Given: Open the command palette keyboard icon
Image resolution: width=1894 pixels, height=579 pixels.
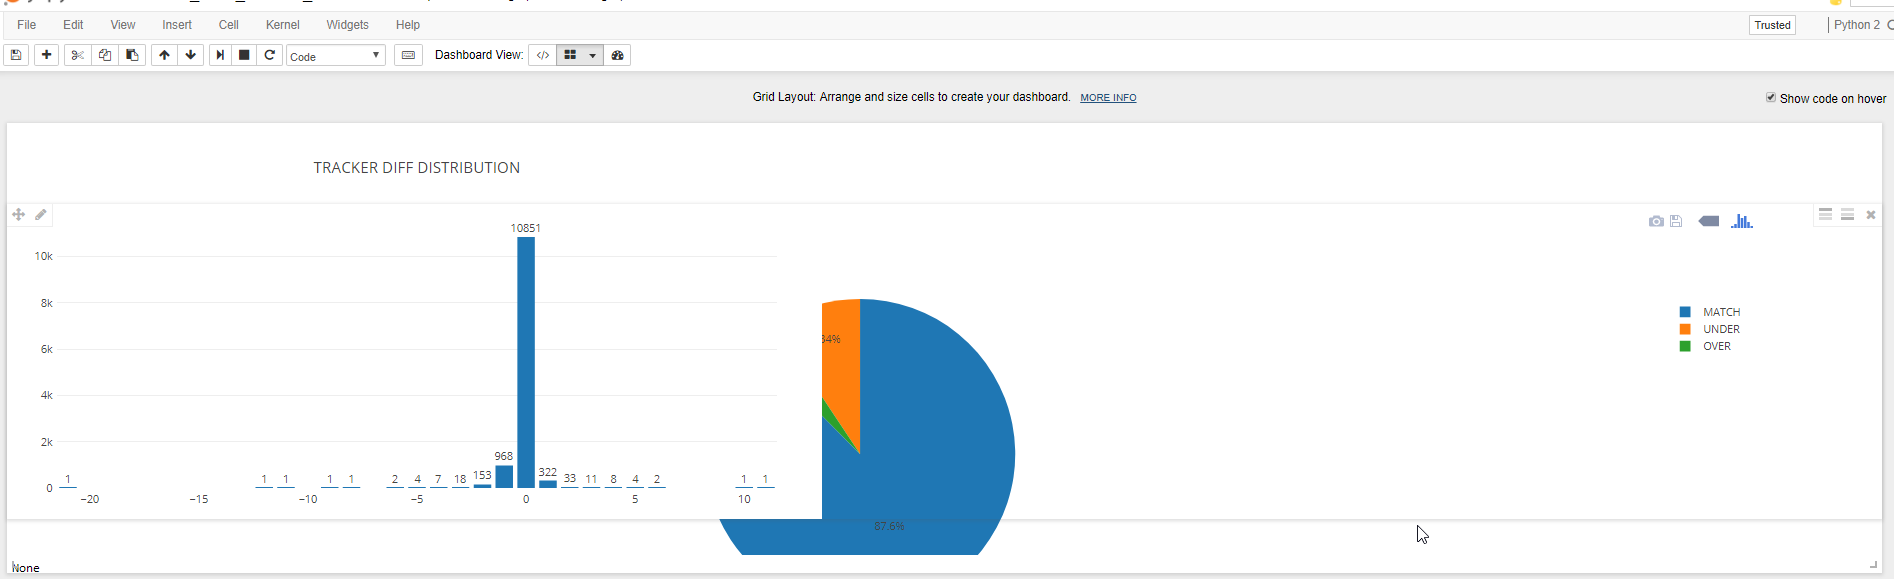Looking at the screenshot, I should coord(408,55).
